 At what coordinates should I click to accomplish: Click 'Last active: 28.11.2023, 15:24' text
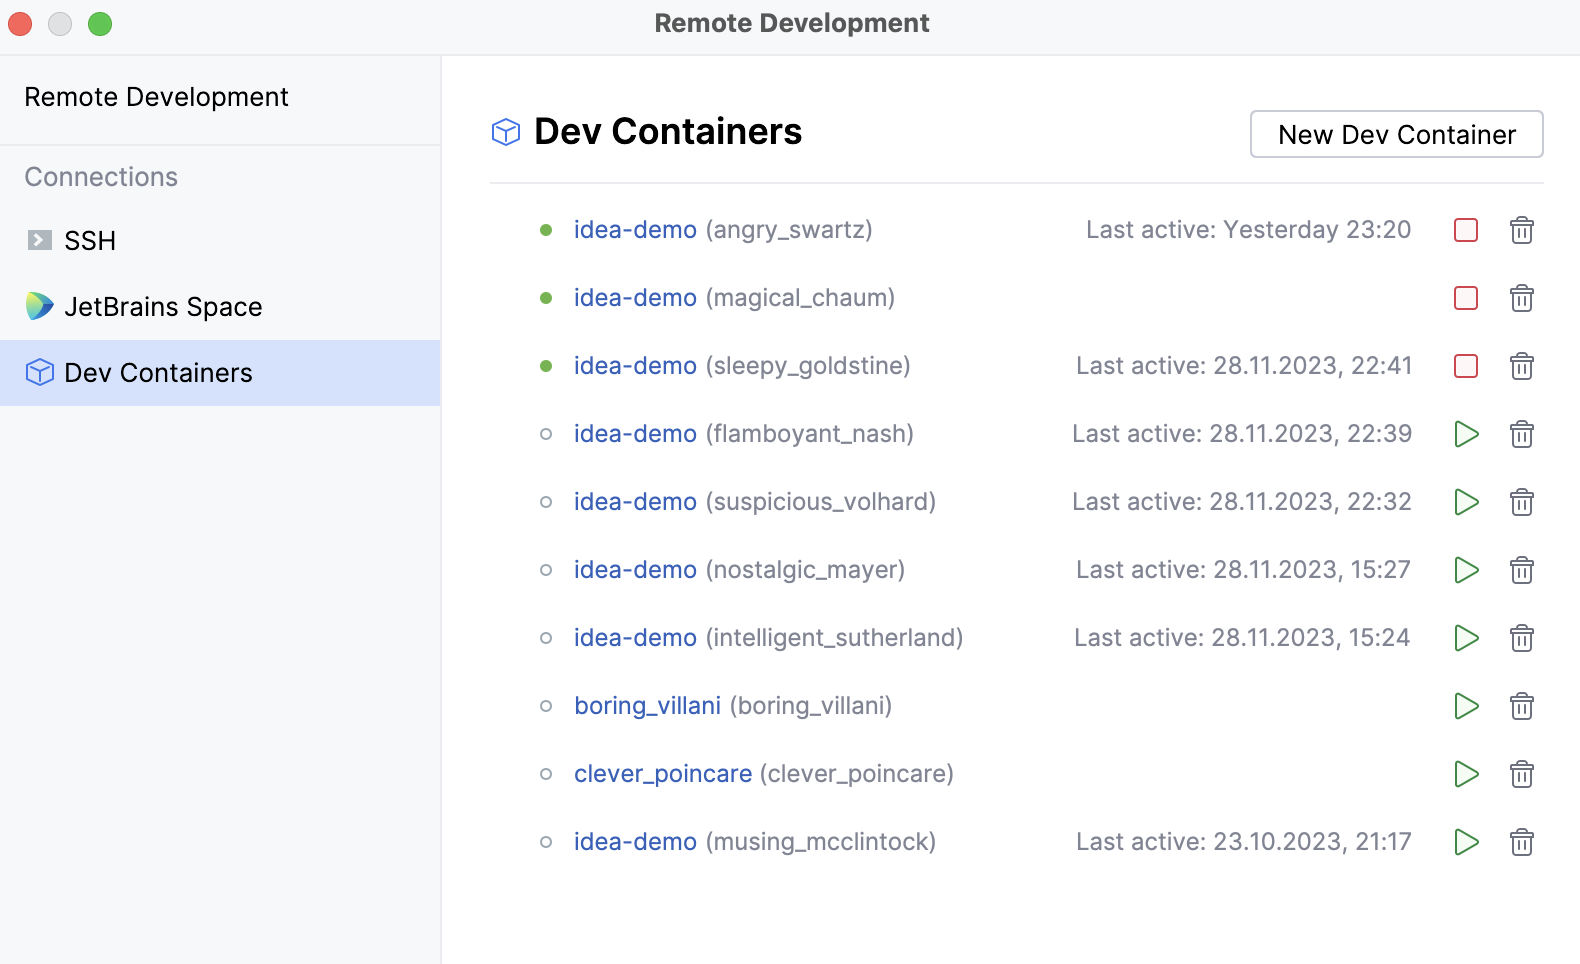(x=1242, y=638)
